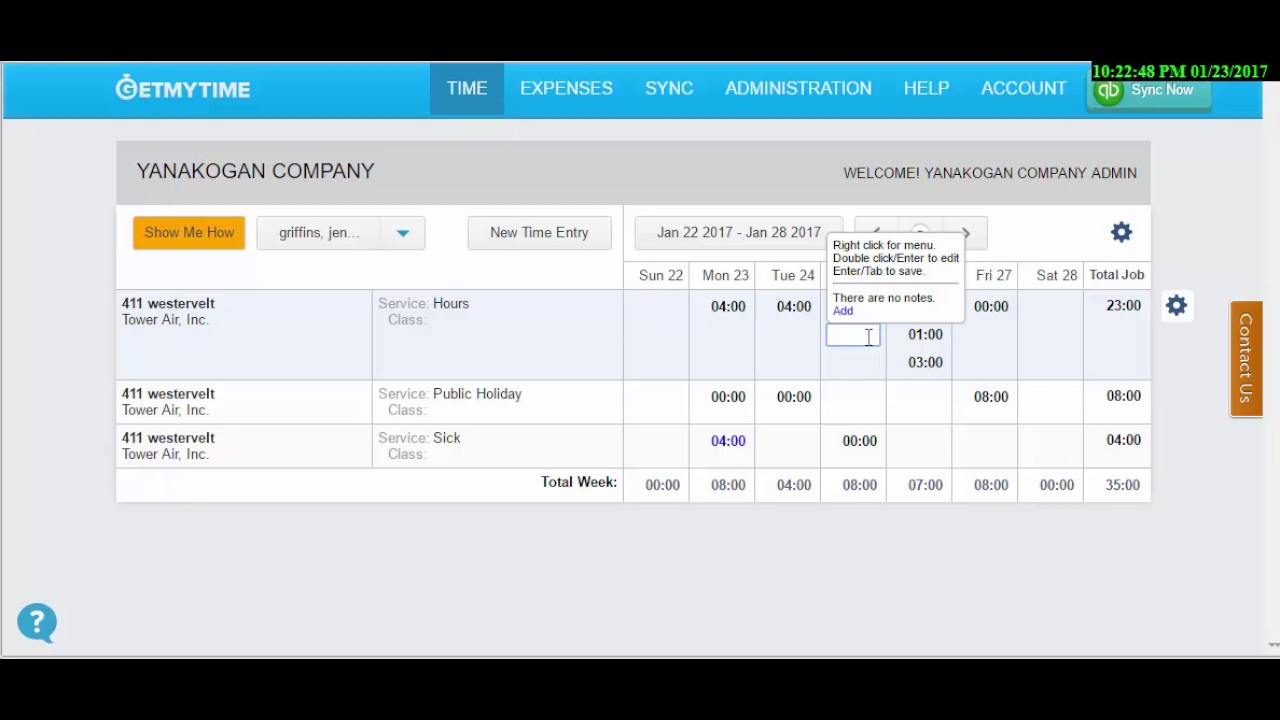Screen dimensions: 1280x720
Task: Click the Contact Us side tab
Action: [1245, 357]
